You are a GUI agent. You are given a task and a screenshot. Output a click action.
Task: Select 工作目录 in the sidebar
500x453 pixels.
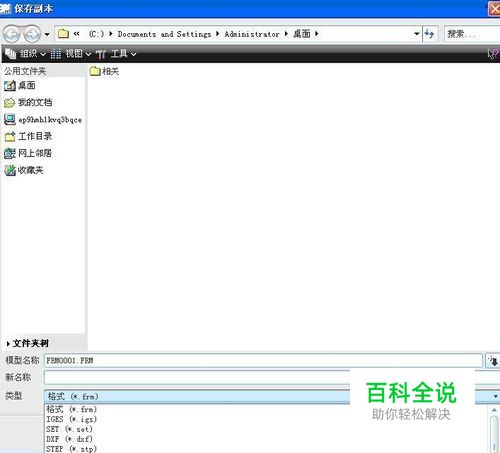click(28, 136)
